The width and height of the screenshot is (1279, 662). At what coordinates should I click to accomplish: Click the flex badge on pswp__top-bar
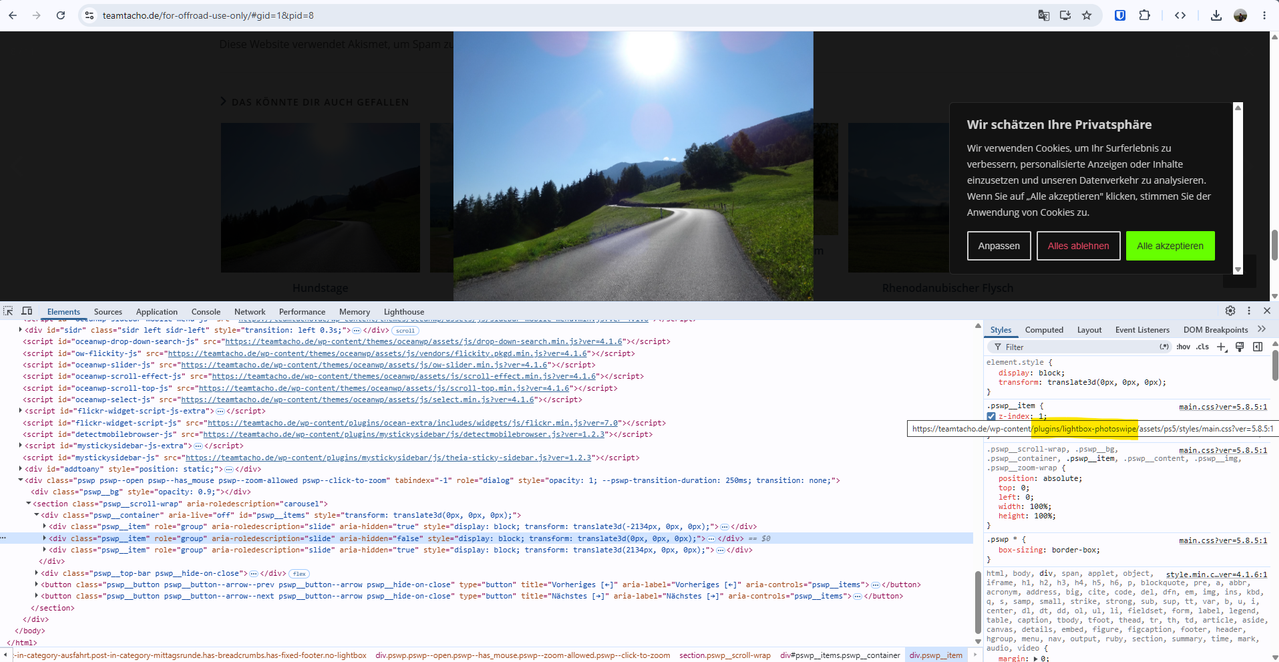pyautogui.click(x=298, y=573)
